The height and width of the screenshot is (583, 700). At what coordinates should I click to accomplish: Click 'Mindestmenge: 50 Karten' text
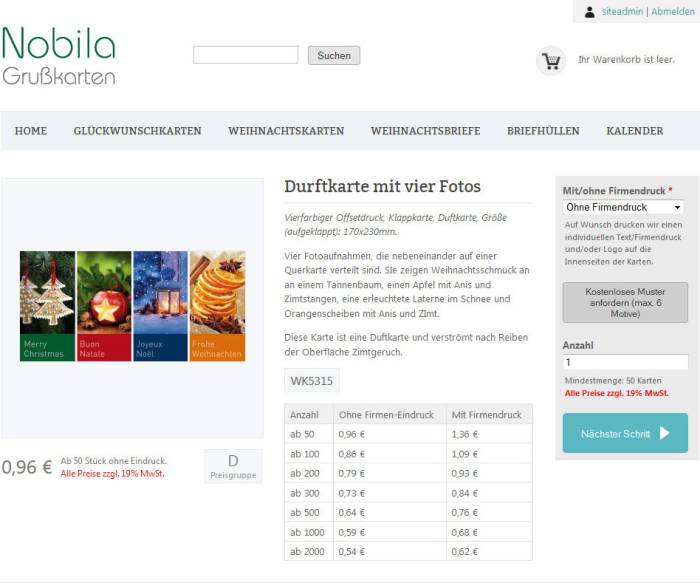613,381
